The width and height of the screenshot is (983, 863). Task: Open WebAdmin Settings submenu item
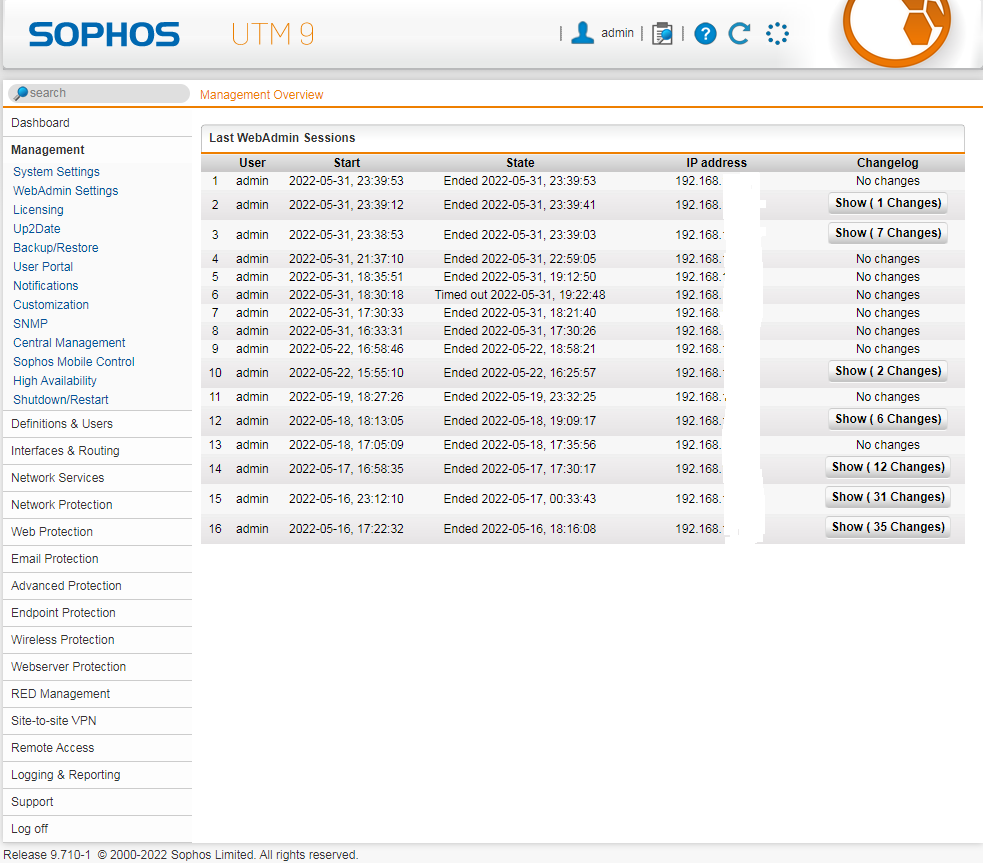coord(66,191)
